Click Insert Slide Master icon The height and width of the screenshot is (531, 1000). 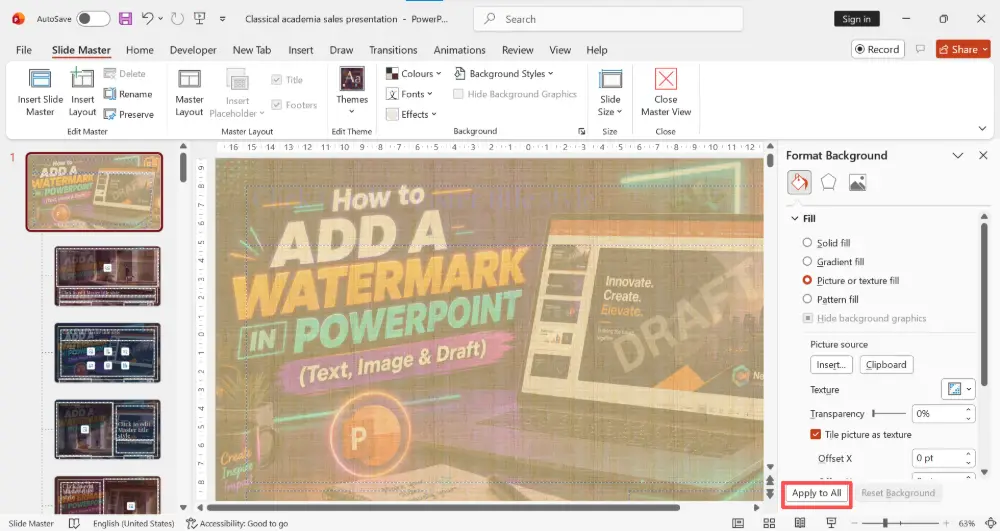point(40,79)
